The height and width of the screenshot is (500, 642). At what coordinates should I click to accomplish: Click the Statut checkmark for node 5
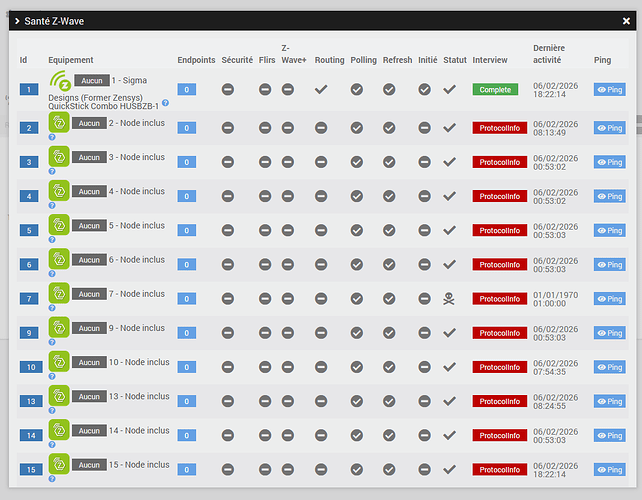(x=449, y=230)
